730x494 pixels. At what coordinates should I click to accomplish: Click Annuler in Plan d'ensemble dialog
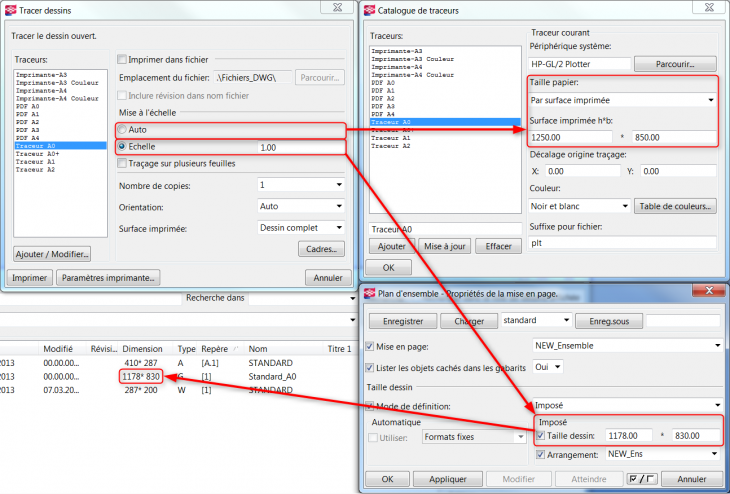[692, 479]
